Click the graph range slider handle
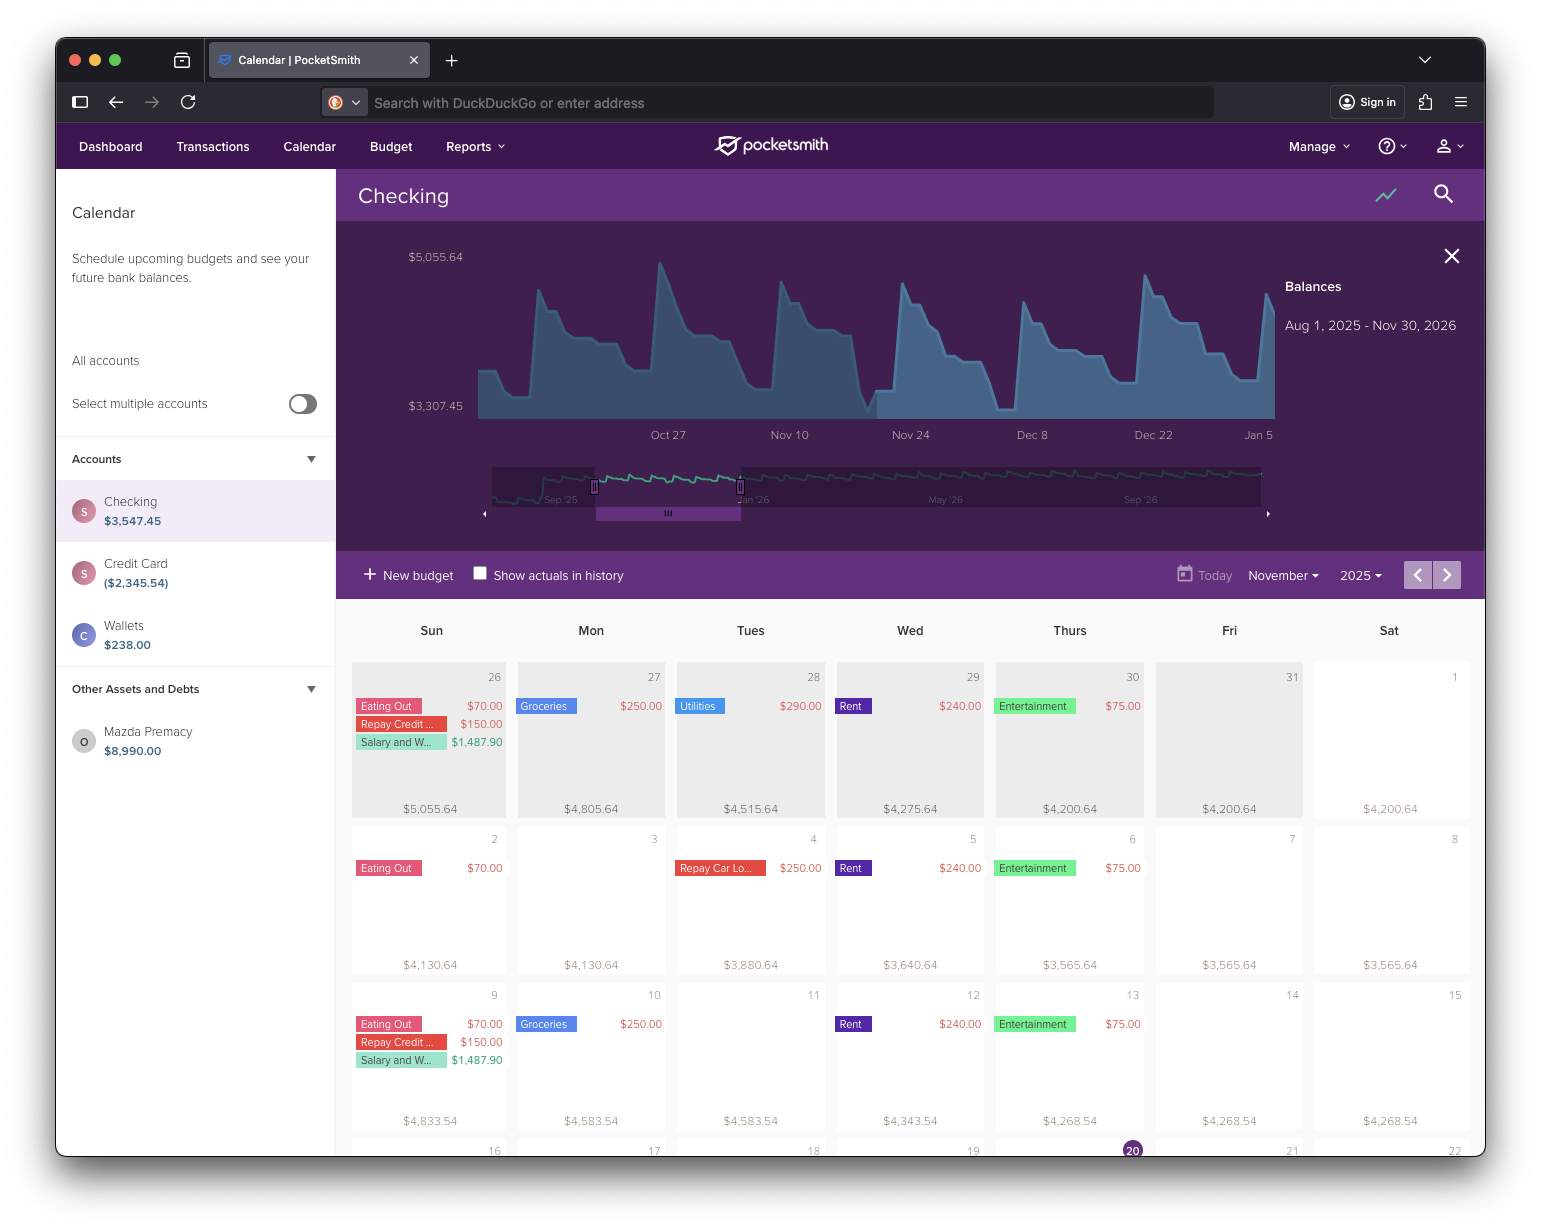 (x=668, y=513)
